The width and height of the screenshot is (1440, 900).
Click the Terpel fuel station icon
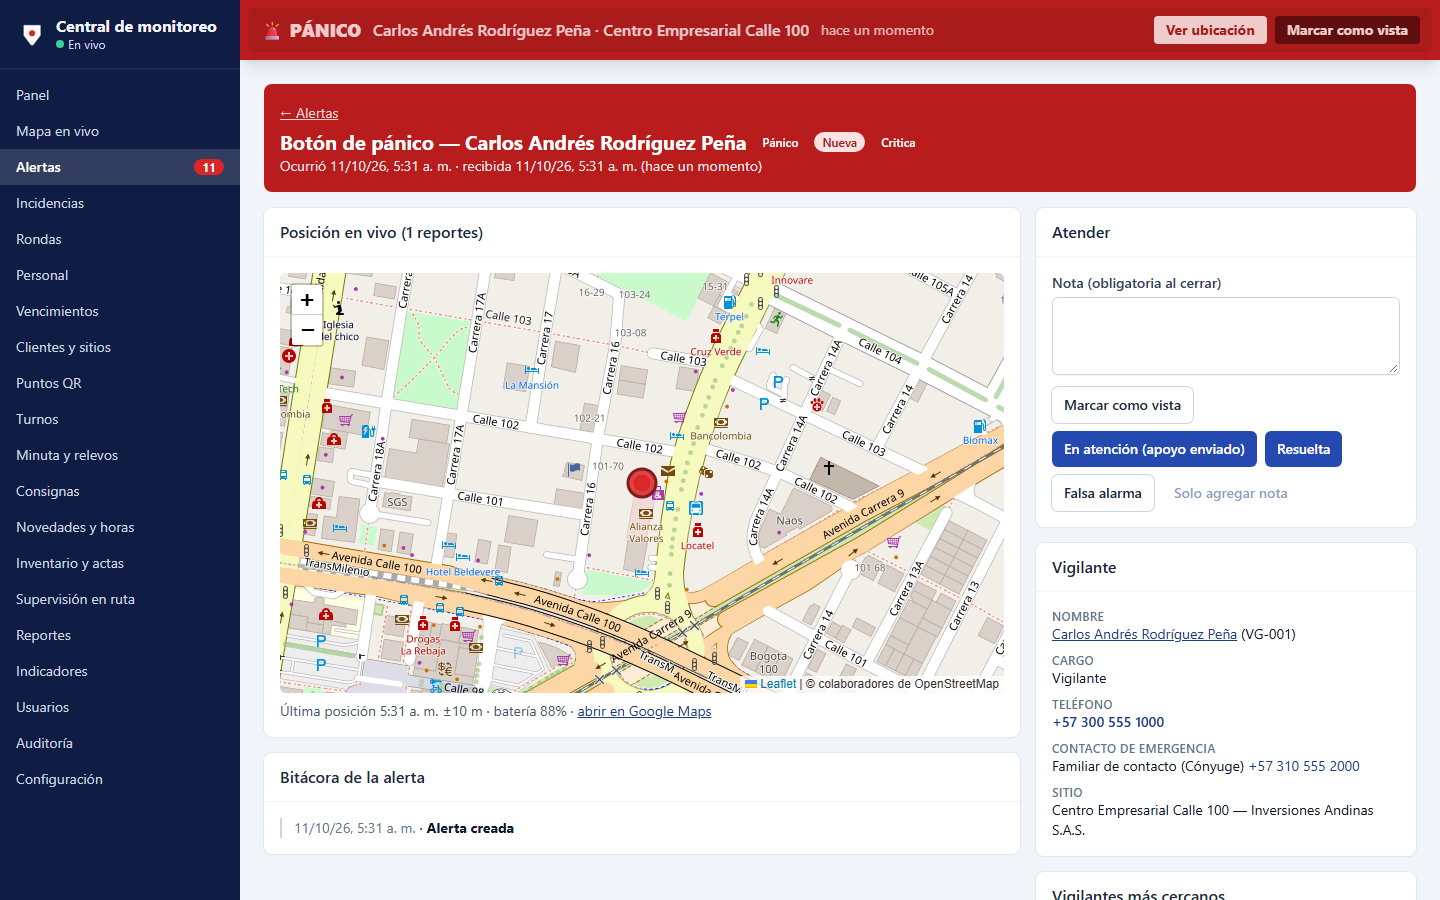(729, 302)
